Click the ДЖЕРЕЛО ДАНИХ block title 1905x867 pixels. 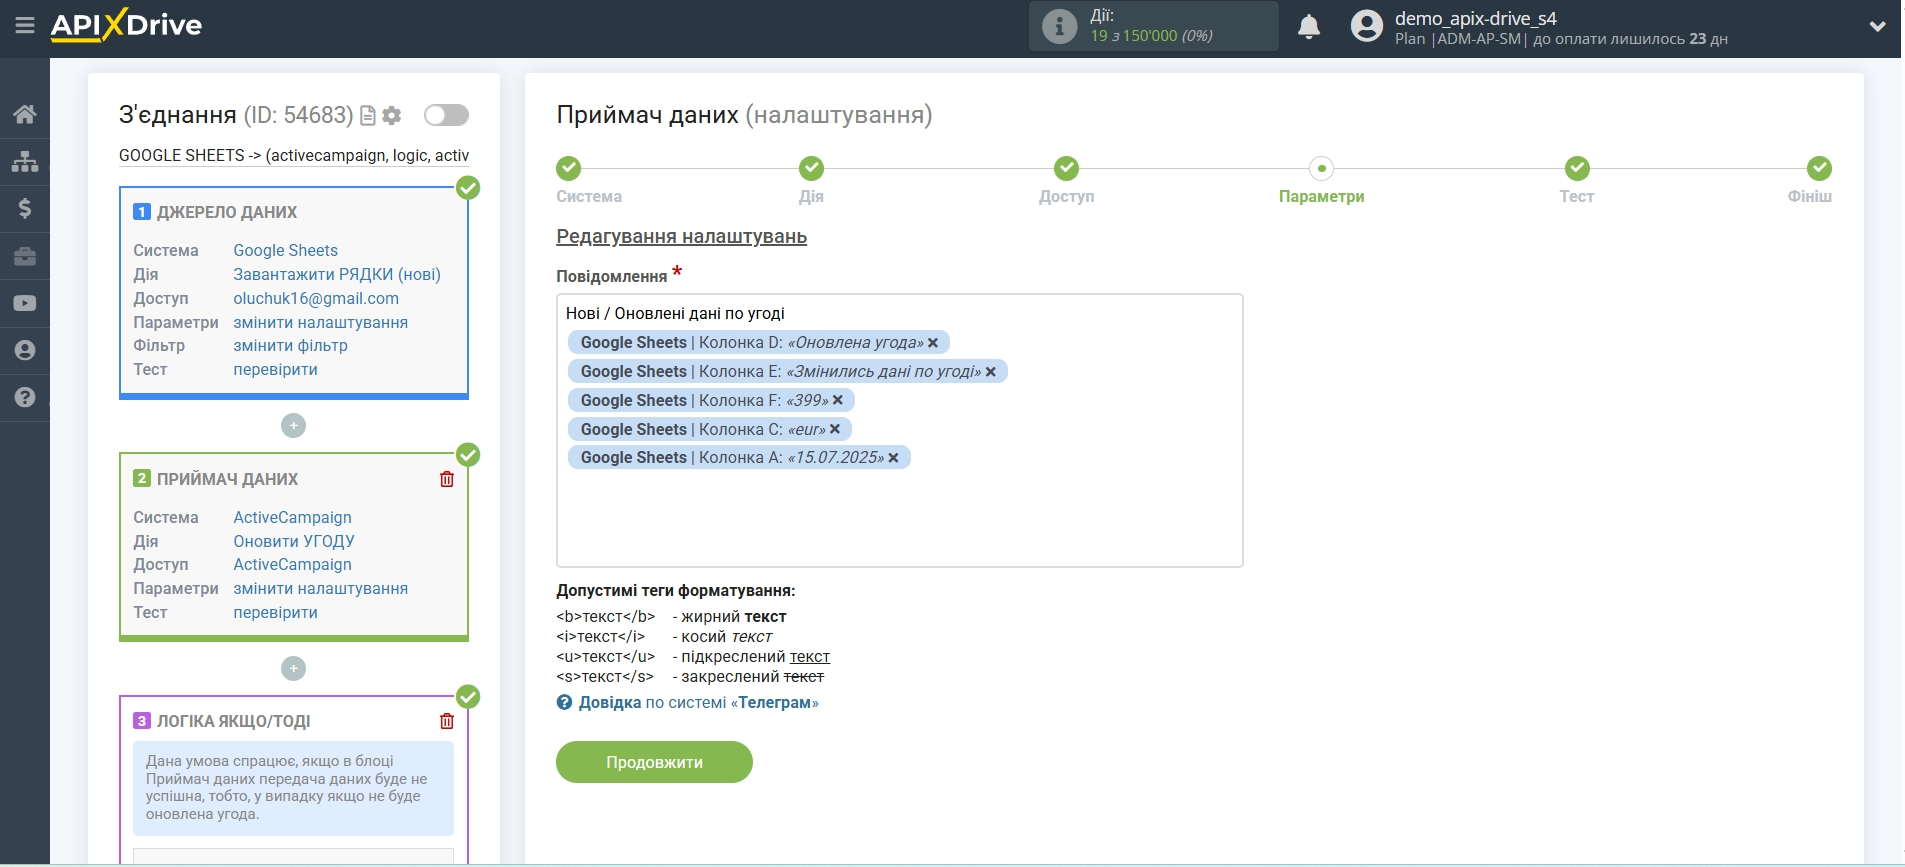pos(227,212)
